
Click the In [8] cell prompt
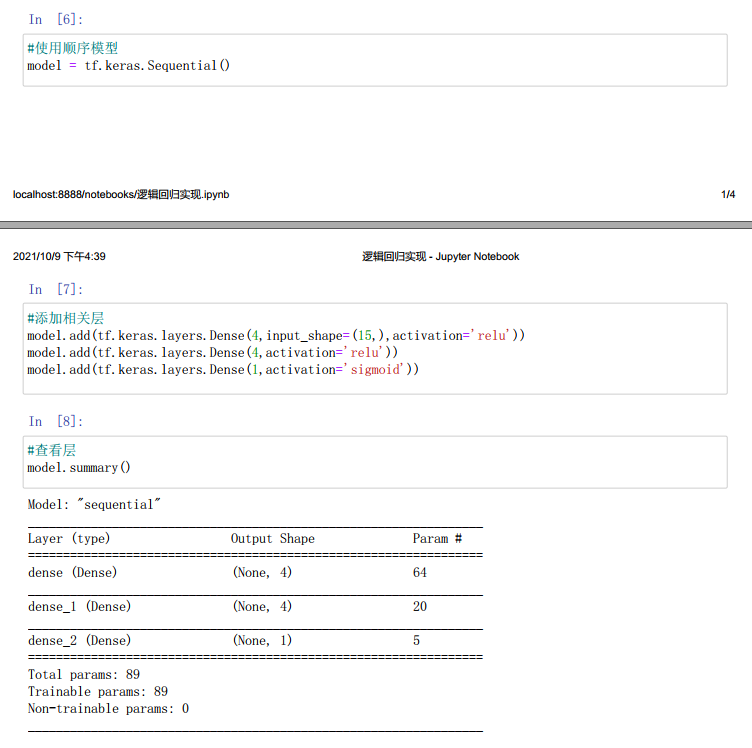click(55, 421)
